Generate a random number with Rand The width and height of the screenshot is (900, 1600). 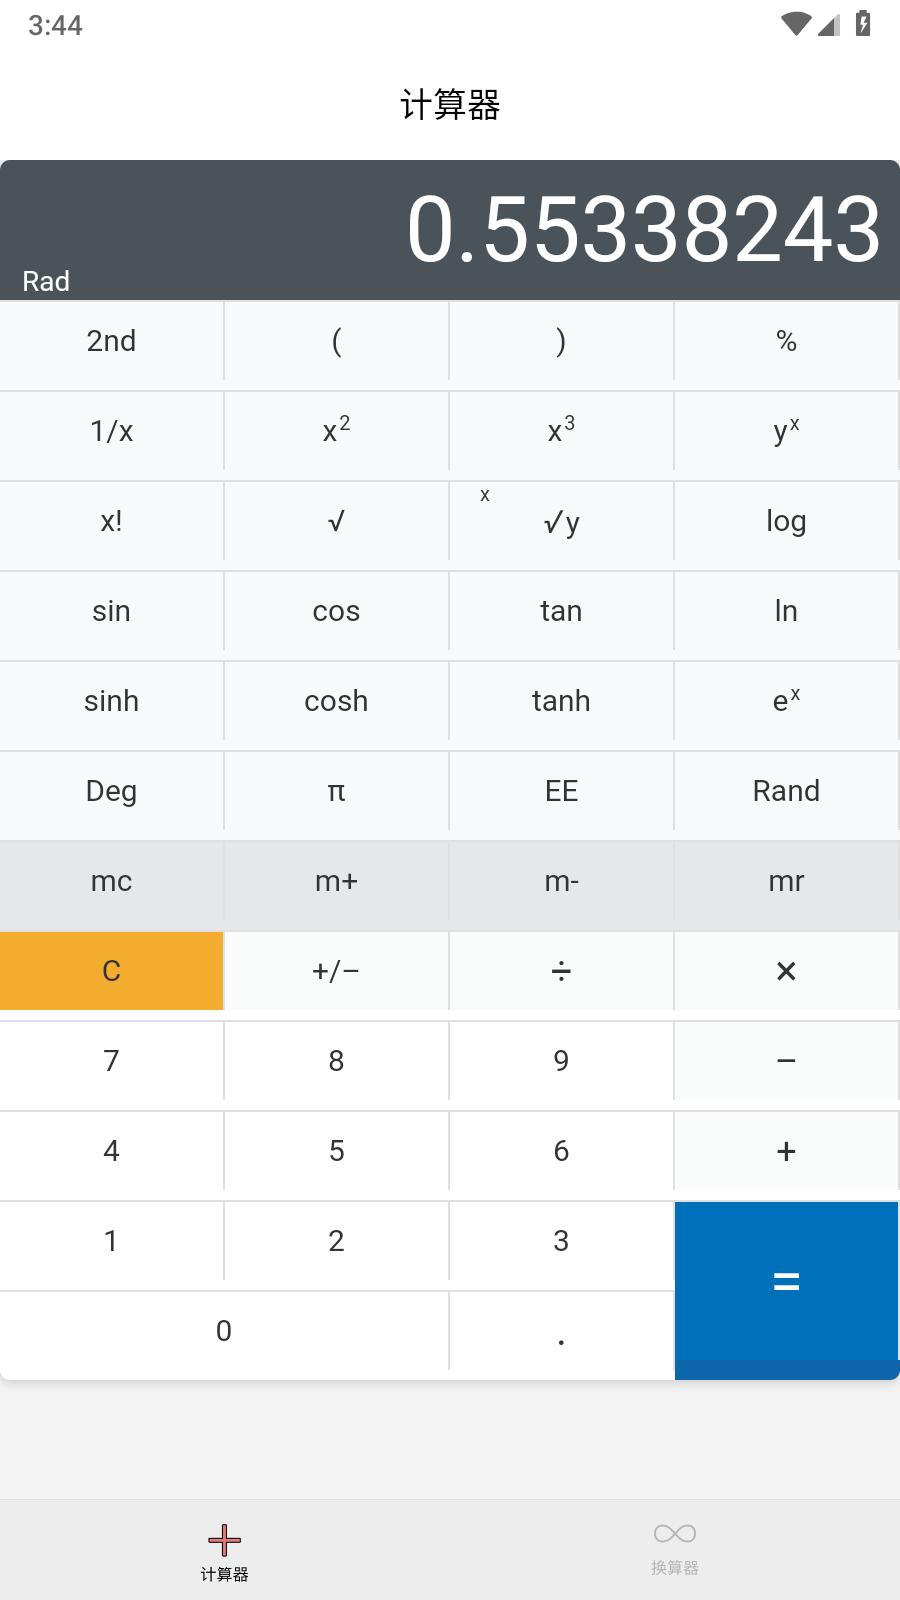coord(786,791)
